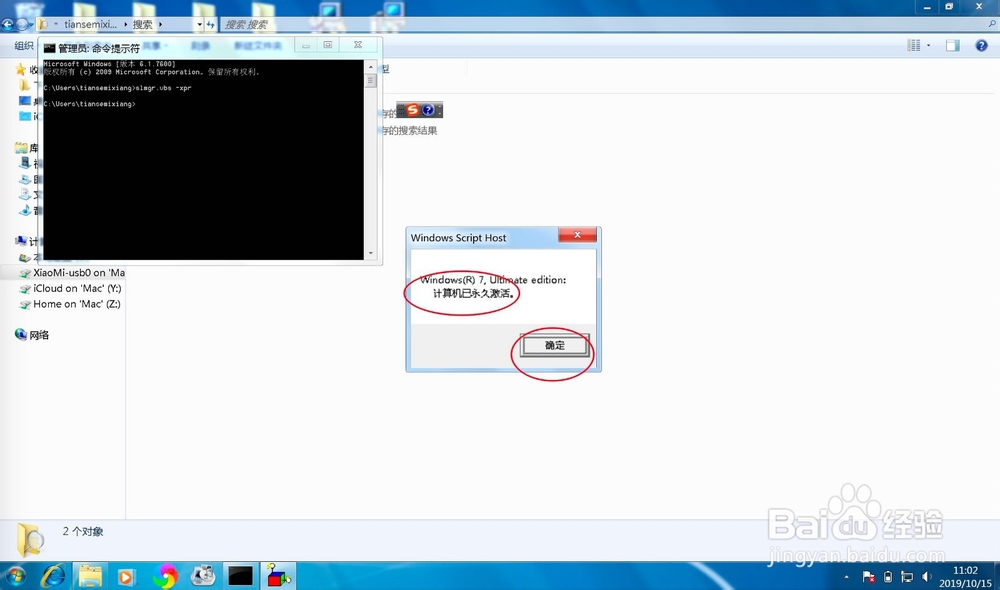Click the search magnifier icon
The width and height of the screenshot is (1000, 590).
point(992,24)
